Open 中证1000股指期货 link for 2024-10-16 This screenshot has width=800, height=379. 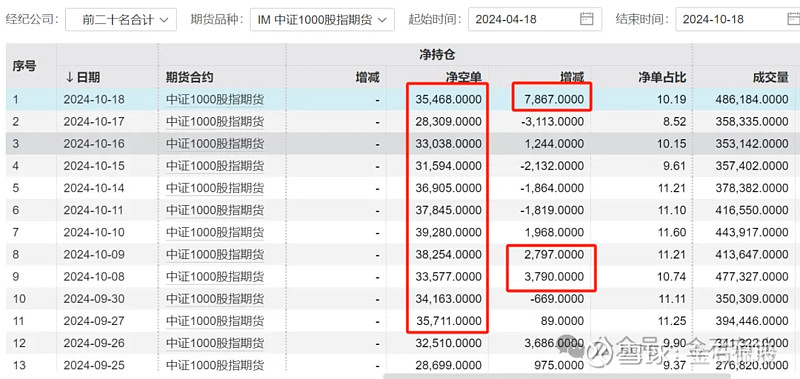coord(215,144)
